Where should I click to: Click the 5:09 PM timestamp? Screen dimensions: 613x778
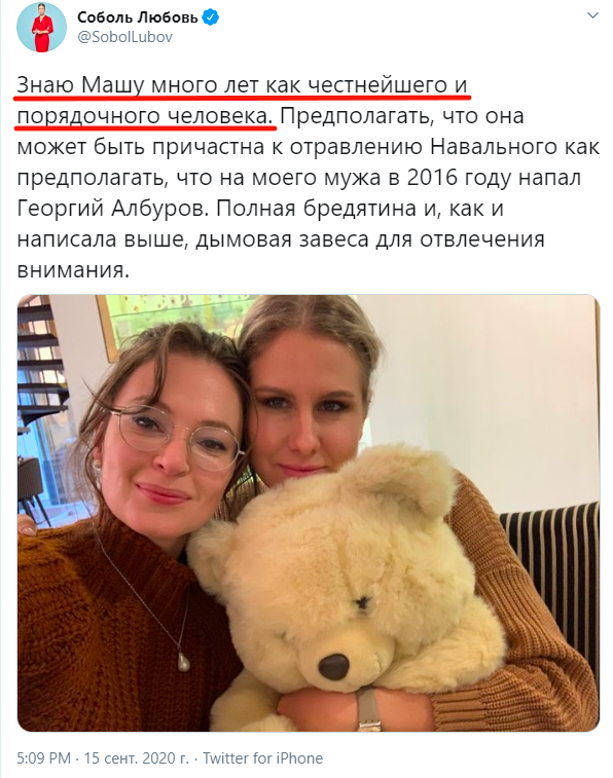[44, 758]
